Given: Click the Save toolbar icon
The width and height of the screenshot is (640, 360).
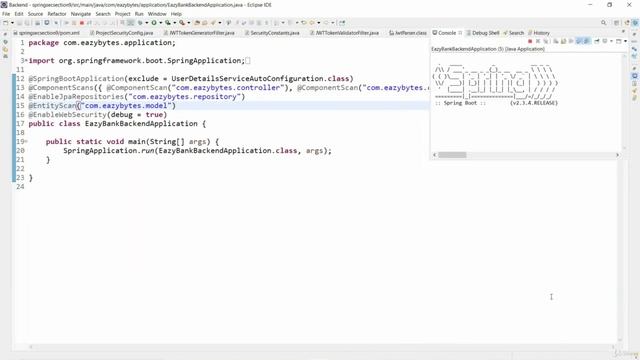Looking at the screenshot, I should [19, 23].
